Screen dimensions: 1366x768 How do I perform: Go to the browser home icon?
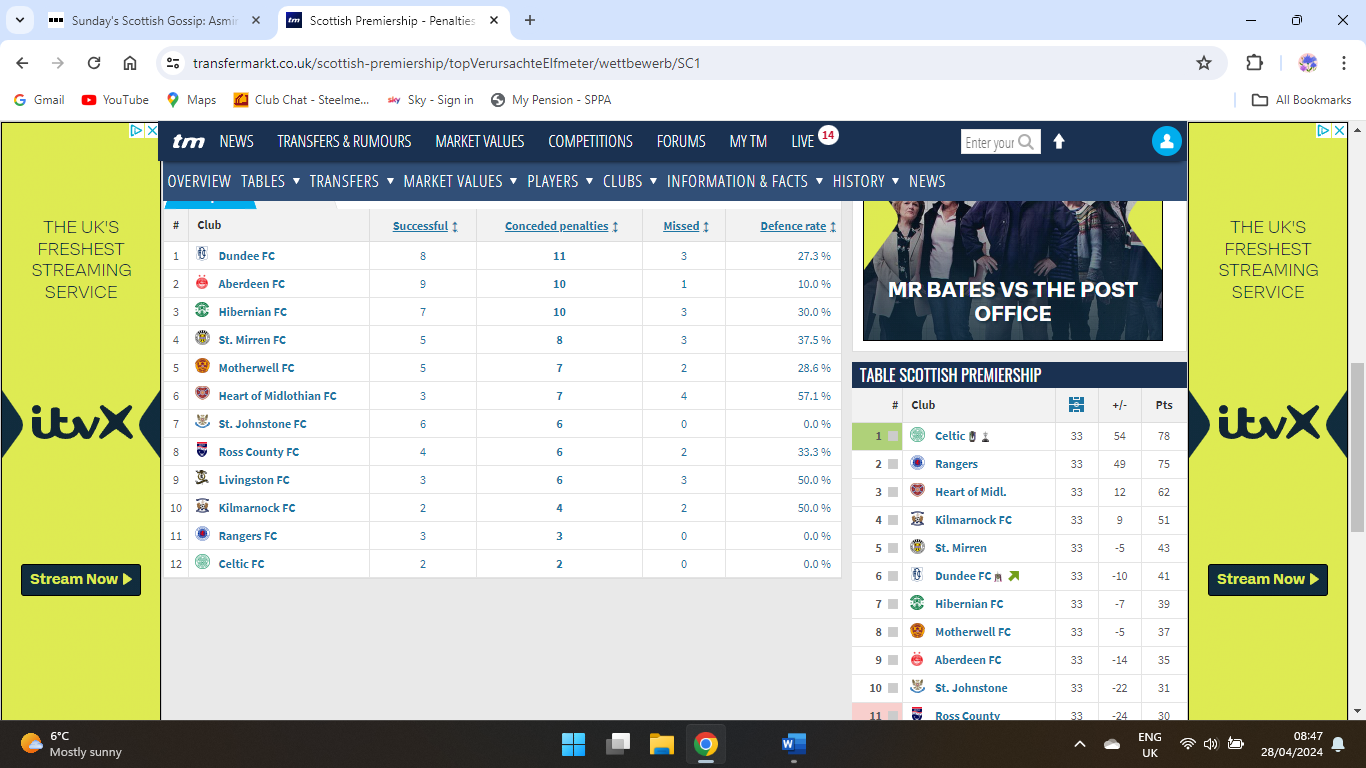(130, 63)
